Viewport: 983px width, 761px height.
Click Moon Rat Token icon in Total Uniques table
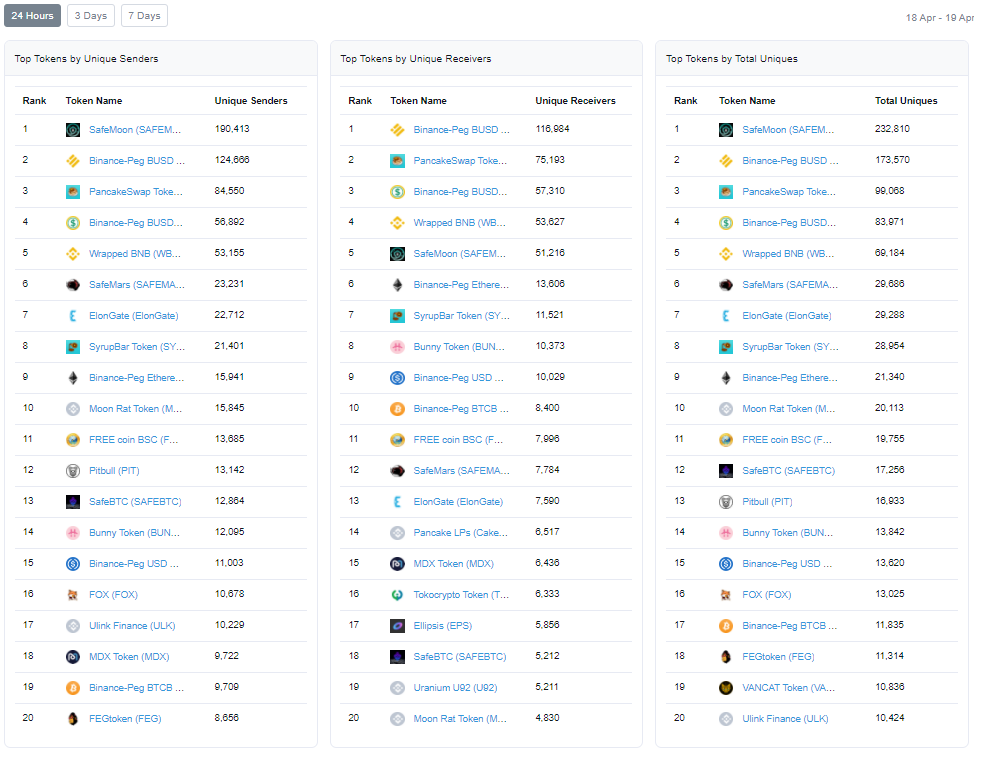click(x=726, y=409)
